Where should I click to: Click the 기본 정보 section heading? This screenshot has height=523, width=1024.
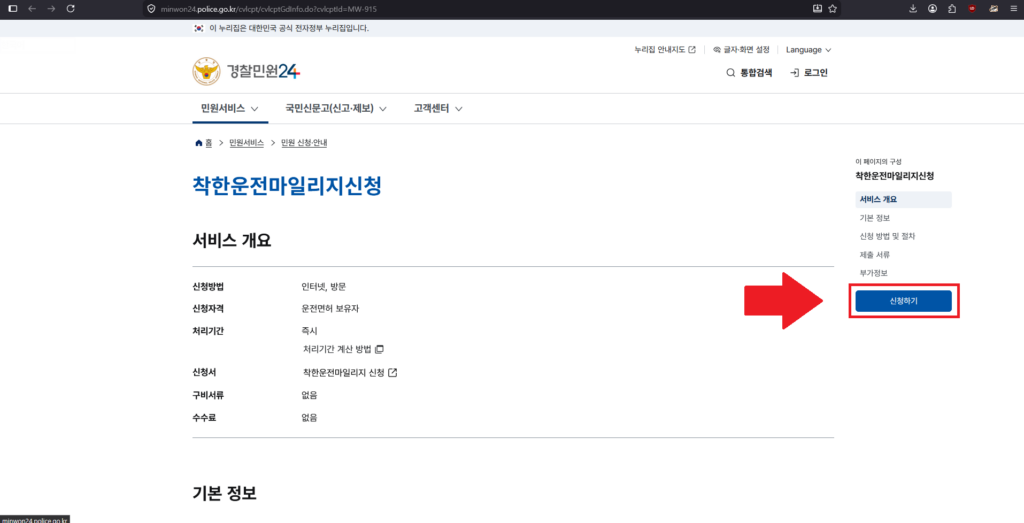(225, 493)
